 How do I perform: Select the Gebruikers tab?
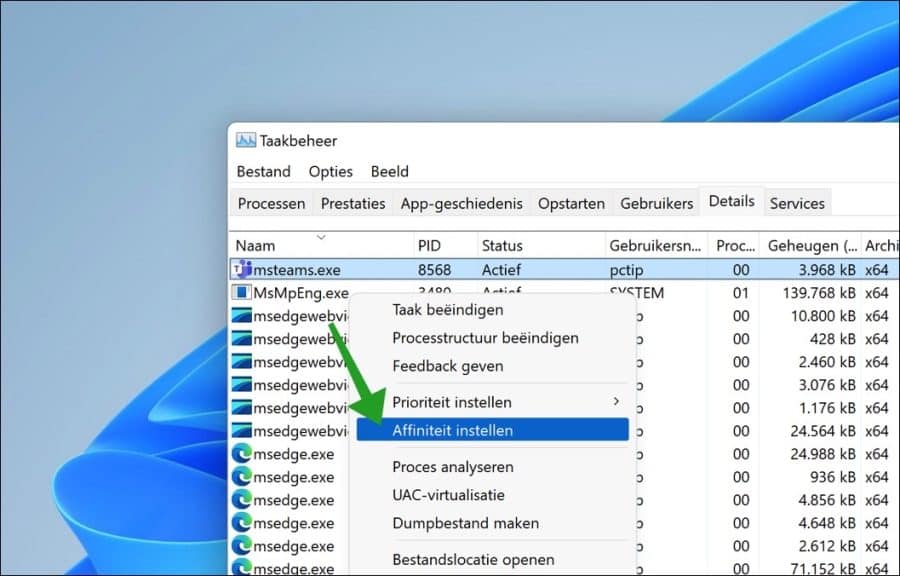(657, 204)
